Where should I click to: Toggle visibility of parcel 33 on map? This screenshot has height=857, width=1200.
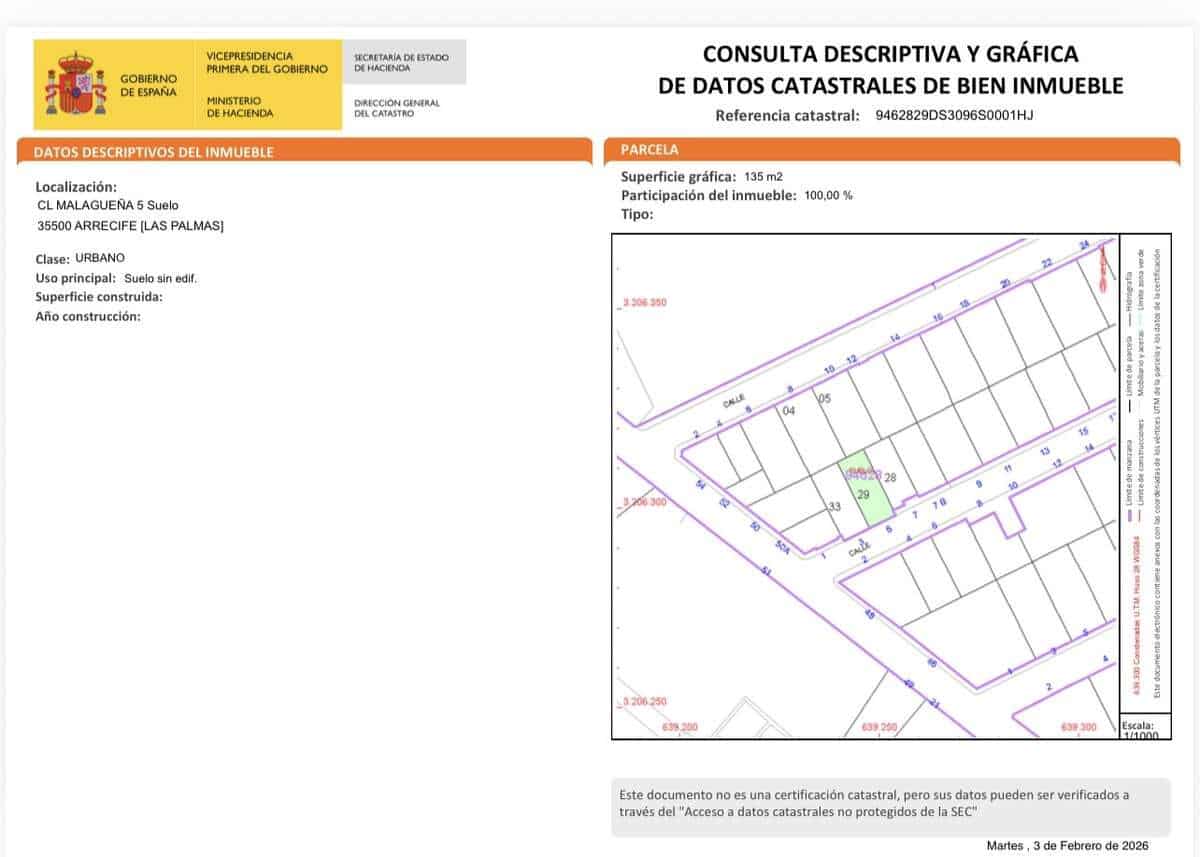[x=835, y=507]
